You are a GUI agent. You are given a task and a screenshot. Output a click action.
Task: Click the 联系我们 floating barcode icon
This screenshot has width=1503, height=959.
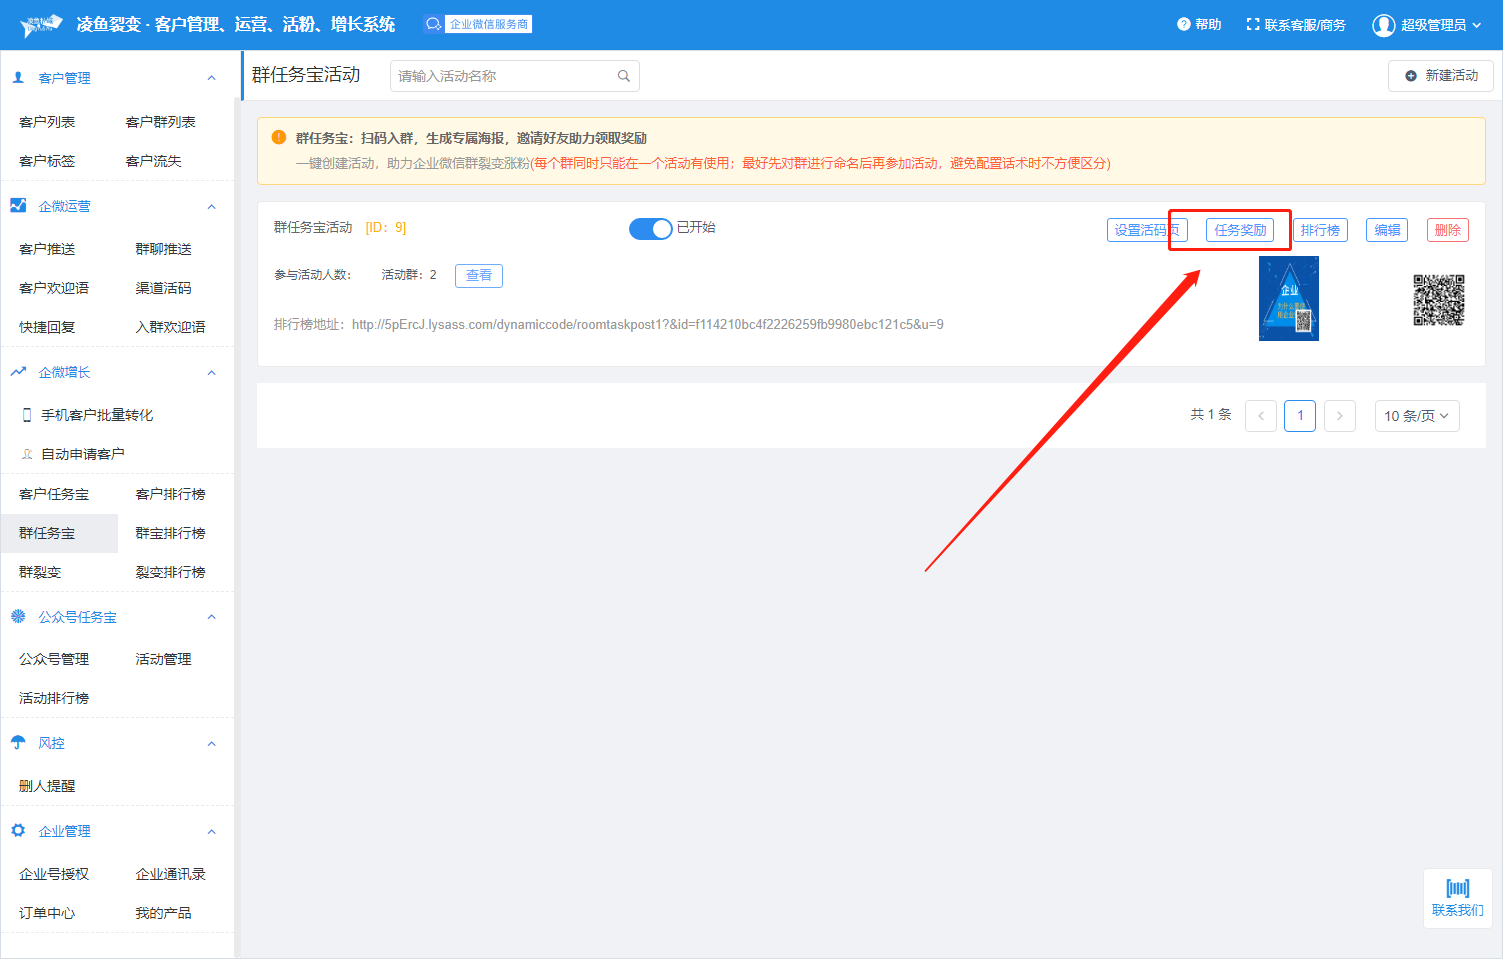point(1457,888)
